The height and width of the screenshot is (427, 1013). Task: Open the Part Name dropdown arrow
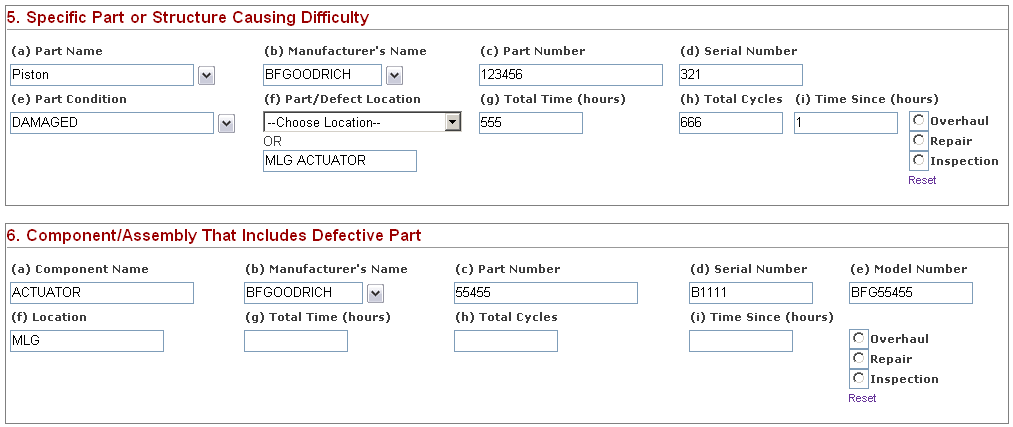(207, 76)
